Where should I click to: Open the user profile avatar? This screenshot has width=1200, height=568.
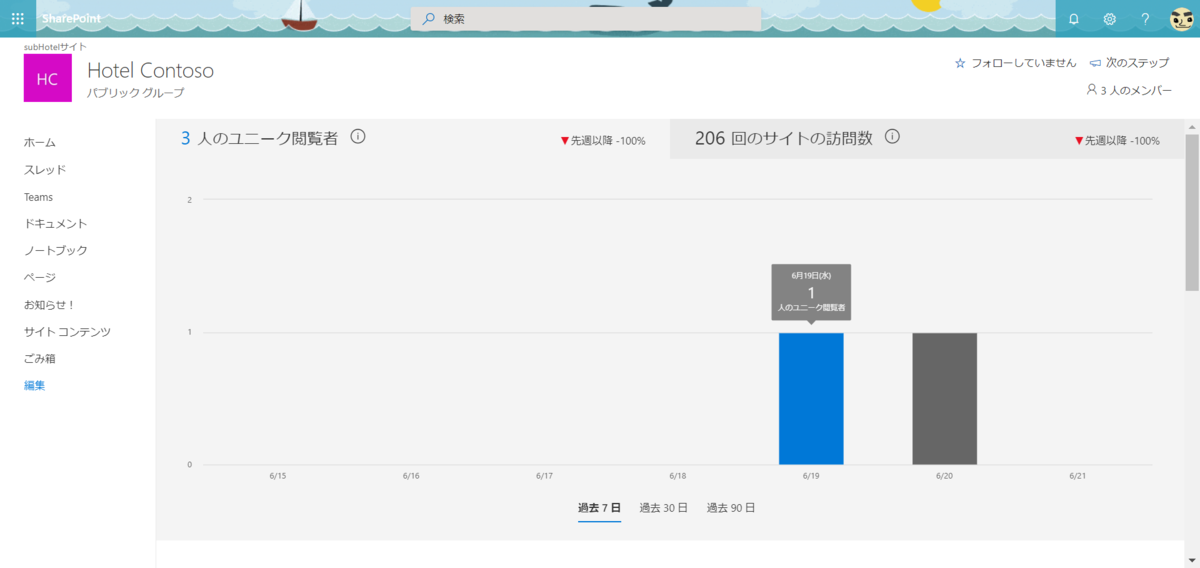point(1182,19)
